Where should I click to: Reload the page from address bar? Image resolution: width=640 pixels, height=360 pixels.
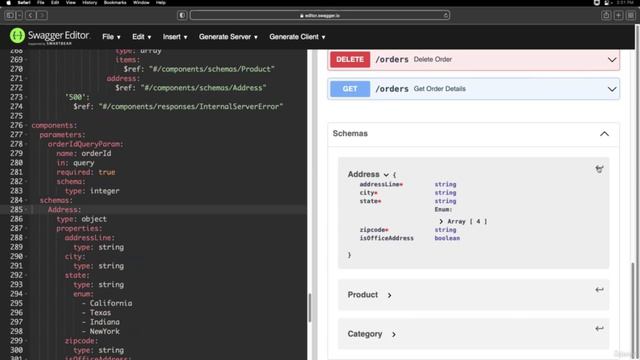point(445,16)
